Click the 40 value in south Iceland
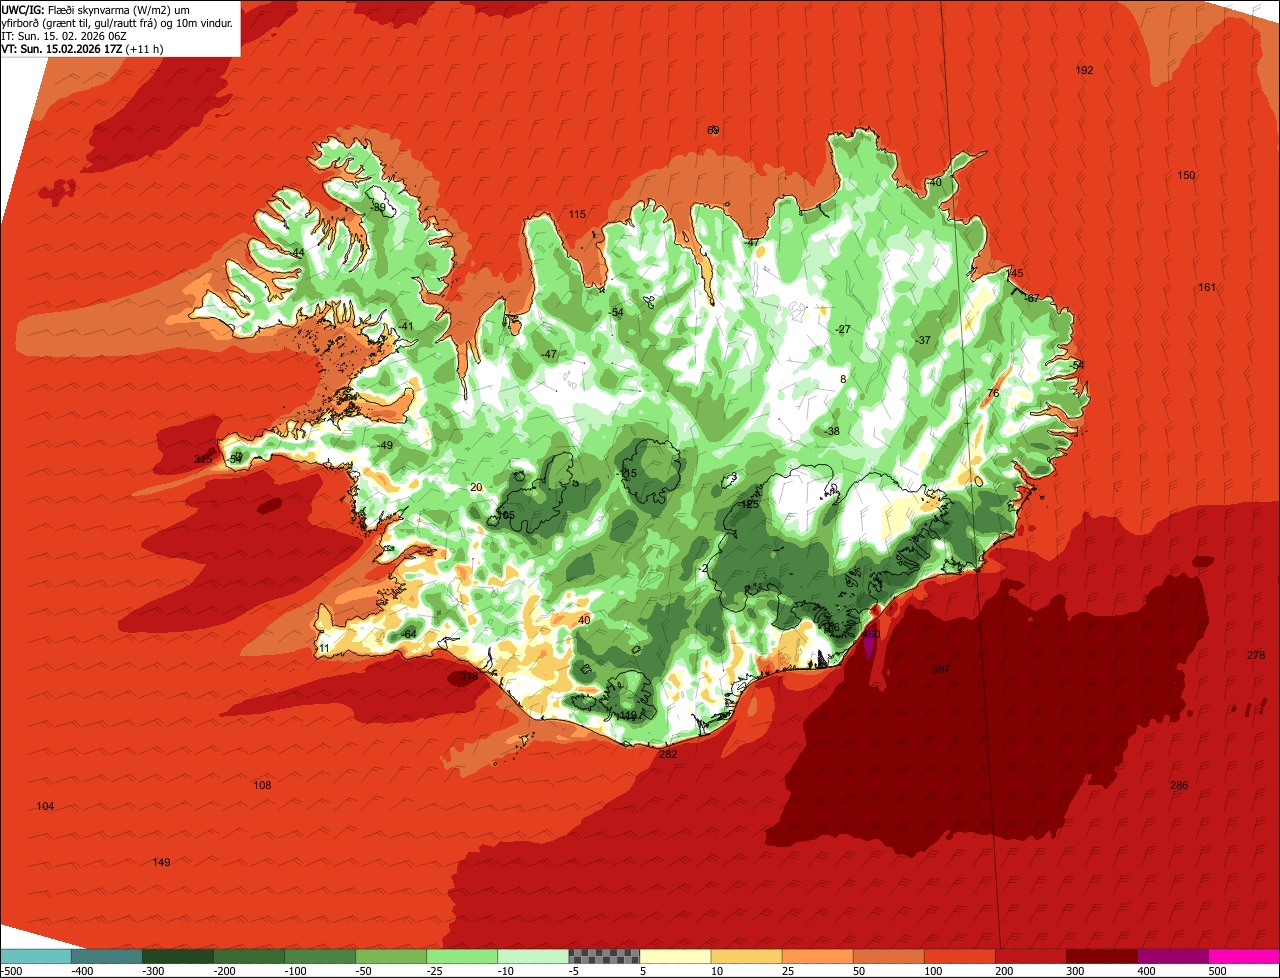Viewport: 1280px width, 978px height. click(584, 620)
